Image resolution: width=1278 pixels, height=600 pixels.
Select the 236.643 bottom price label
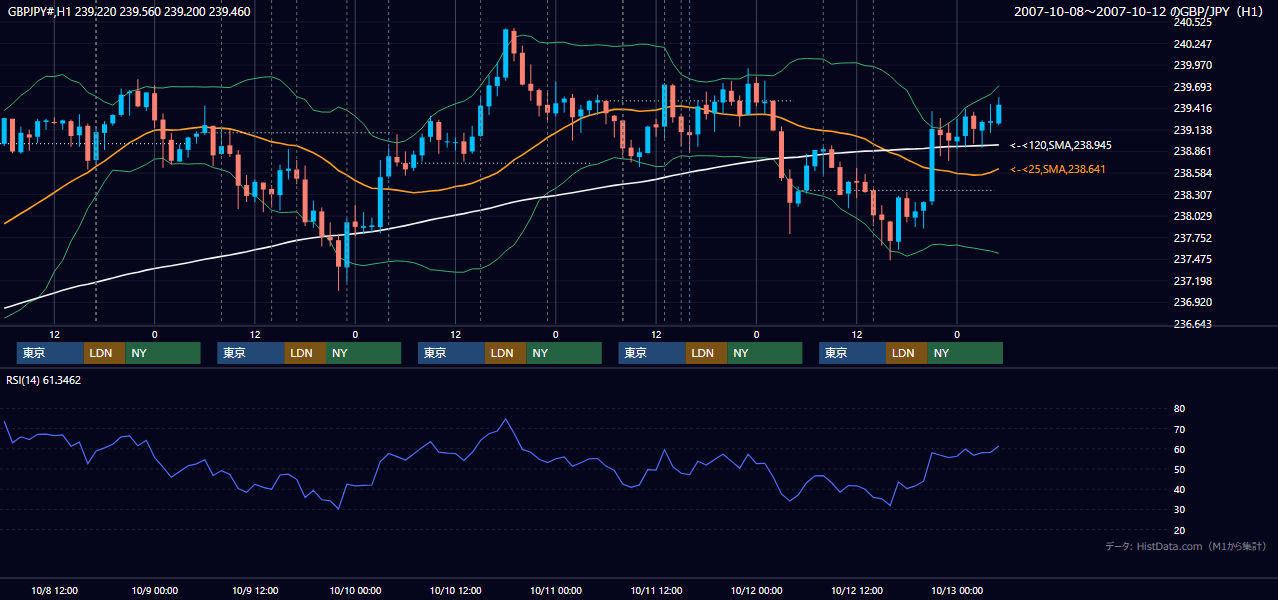(1192, 324)
